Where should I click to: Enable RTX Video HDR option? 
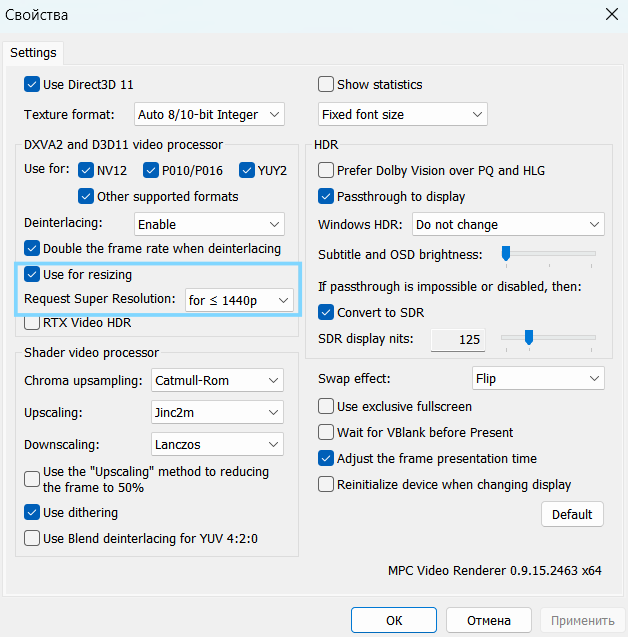(32, 323)
